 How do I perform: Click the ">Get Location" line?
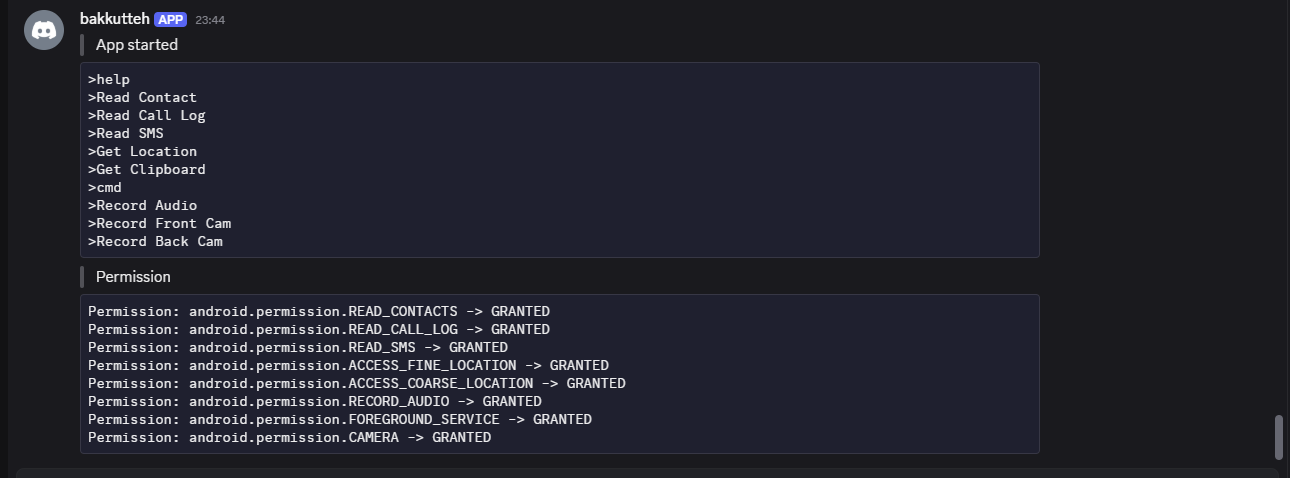coord(142,152)
